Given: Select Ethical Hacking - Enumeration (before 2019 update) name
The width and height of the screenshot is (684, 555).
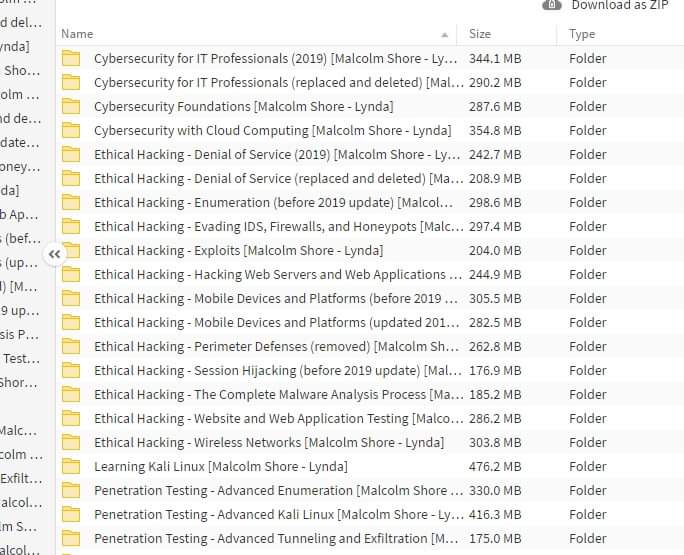Looking at the screenshot, I should pyautogui.click(x=274, y=202).
